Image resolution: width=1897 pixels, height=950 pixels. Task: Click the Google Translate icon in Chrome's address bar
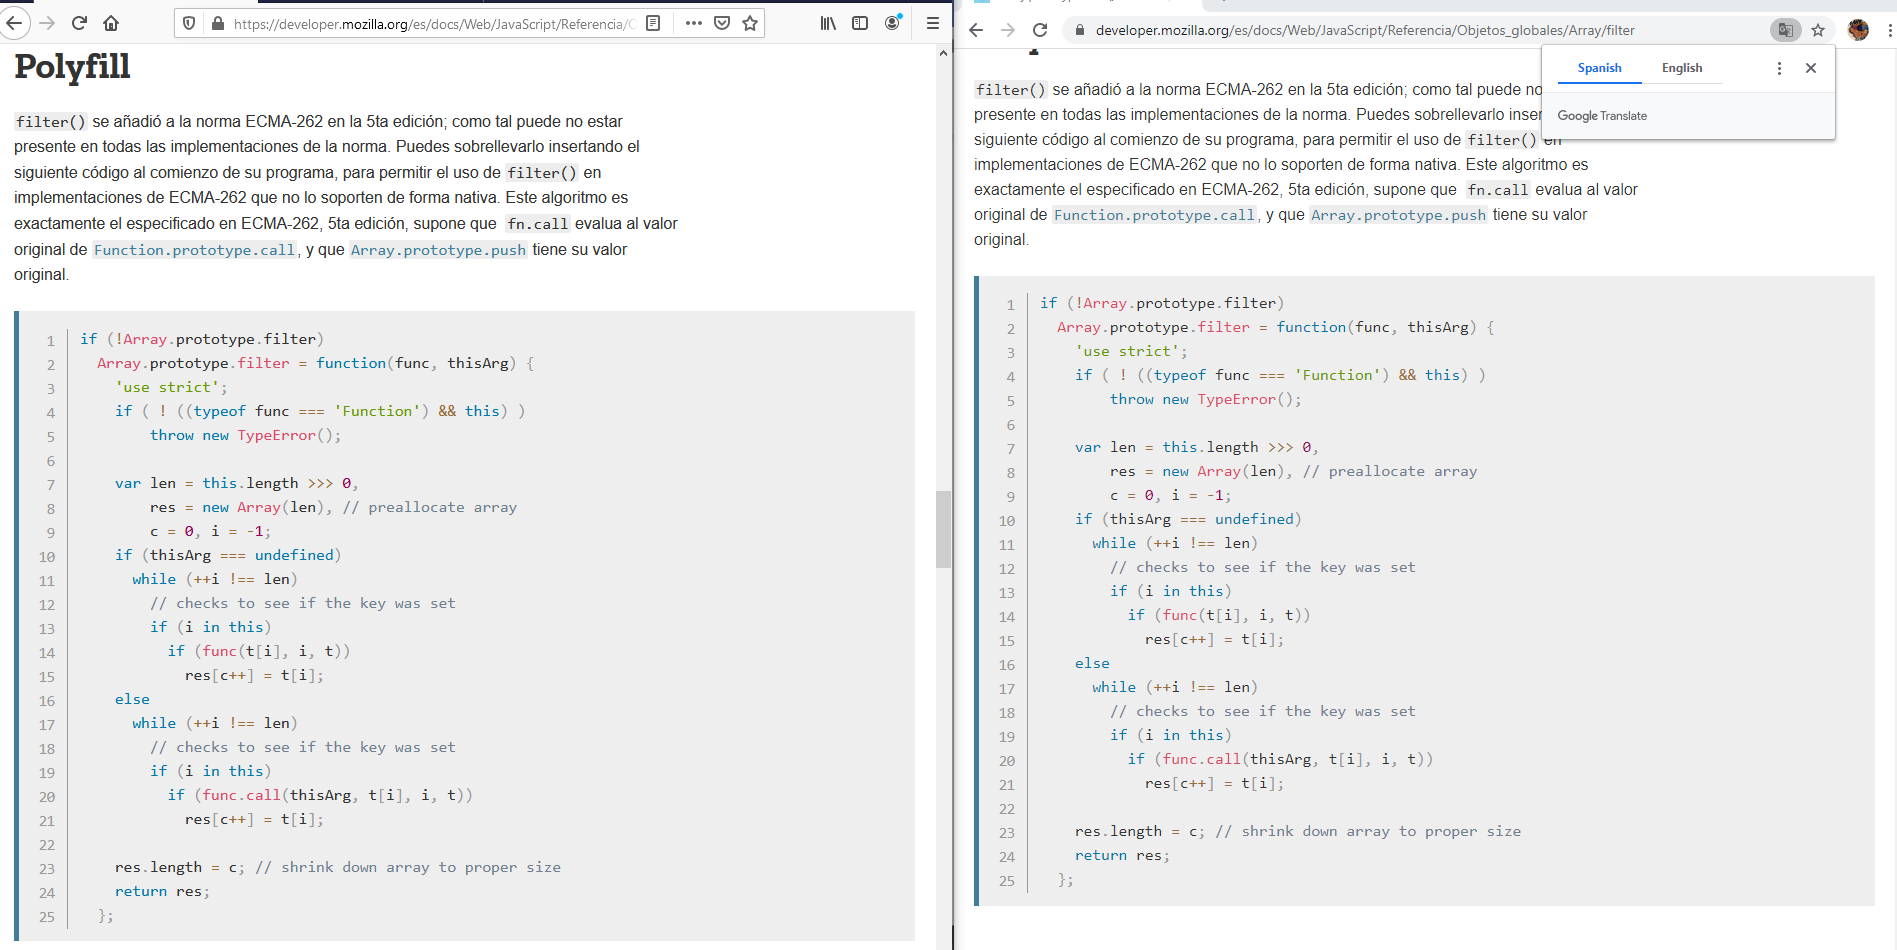click(1786, 30)
